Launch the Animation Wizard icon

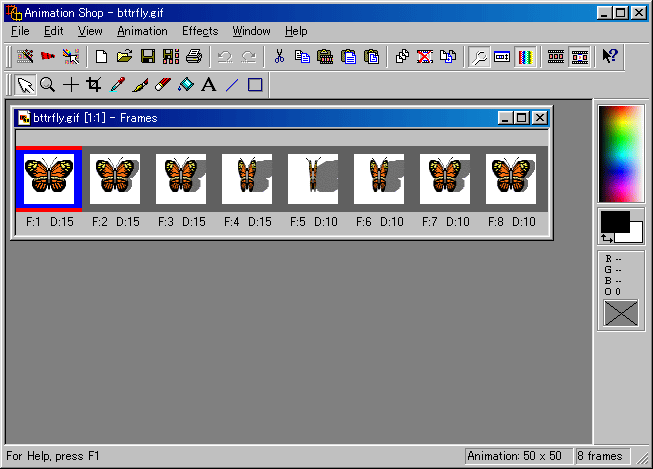coord(25,56)
